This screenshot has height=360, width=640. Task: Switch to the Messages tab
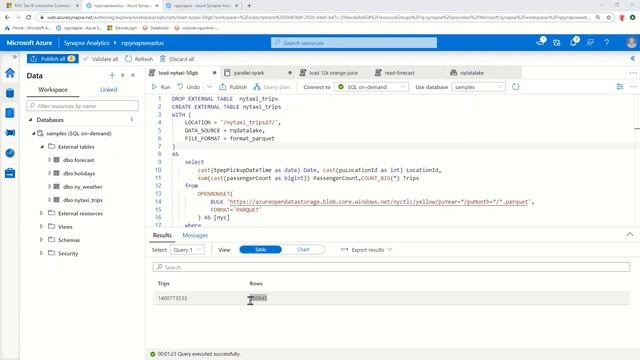pos(195,235)
